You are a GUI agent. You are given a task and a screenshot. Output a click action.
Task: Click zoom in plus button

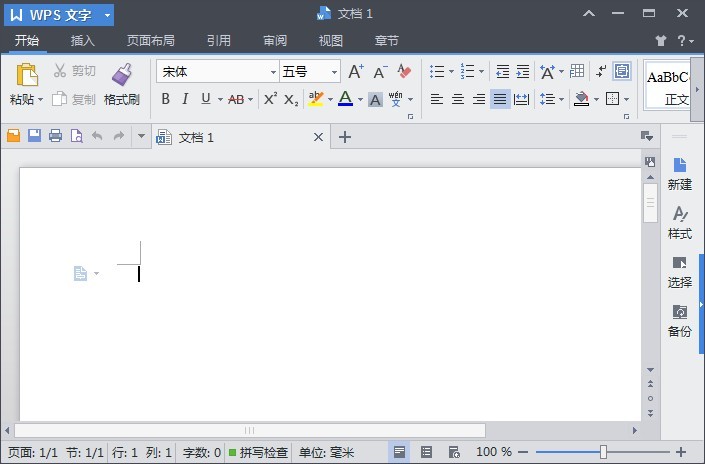tap(681, 452)
